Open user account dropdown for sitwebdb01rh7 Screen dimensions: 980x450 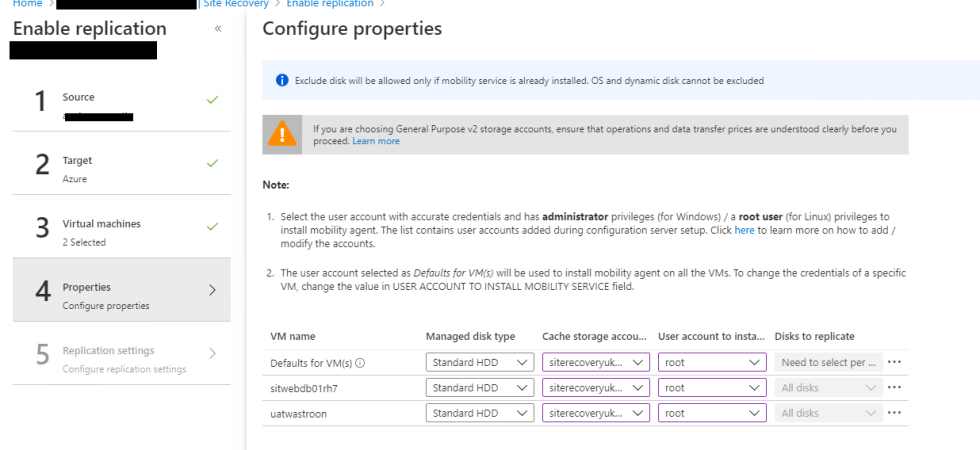point(712,388)
